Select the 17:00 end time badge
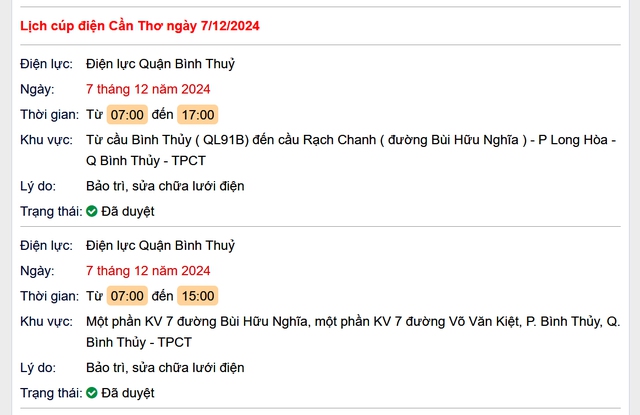The width and height of the screenshot is (640, 415). pos(198,115)
